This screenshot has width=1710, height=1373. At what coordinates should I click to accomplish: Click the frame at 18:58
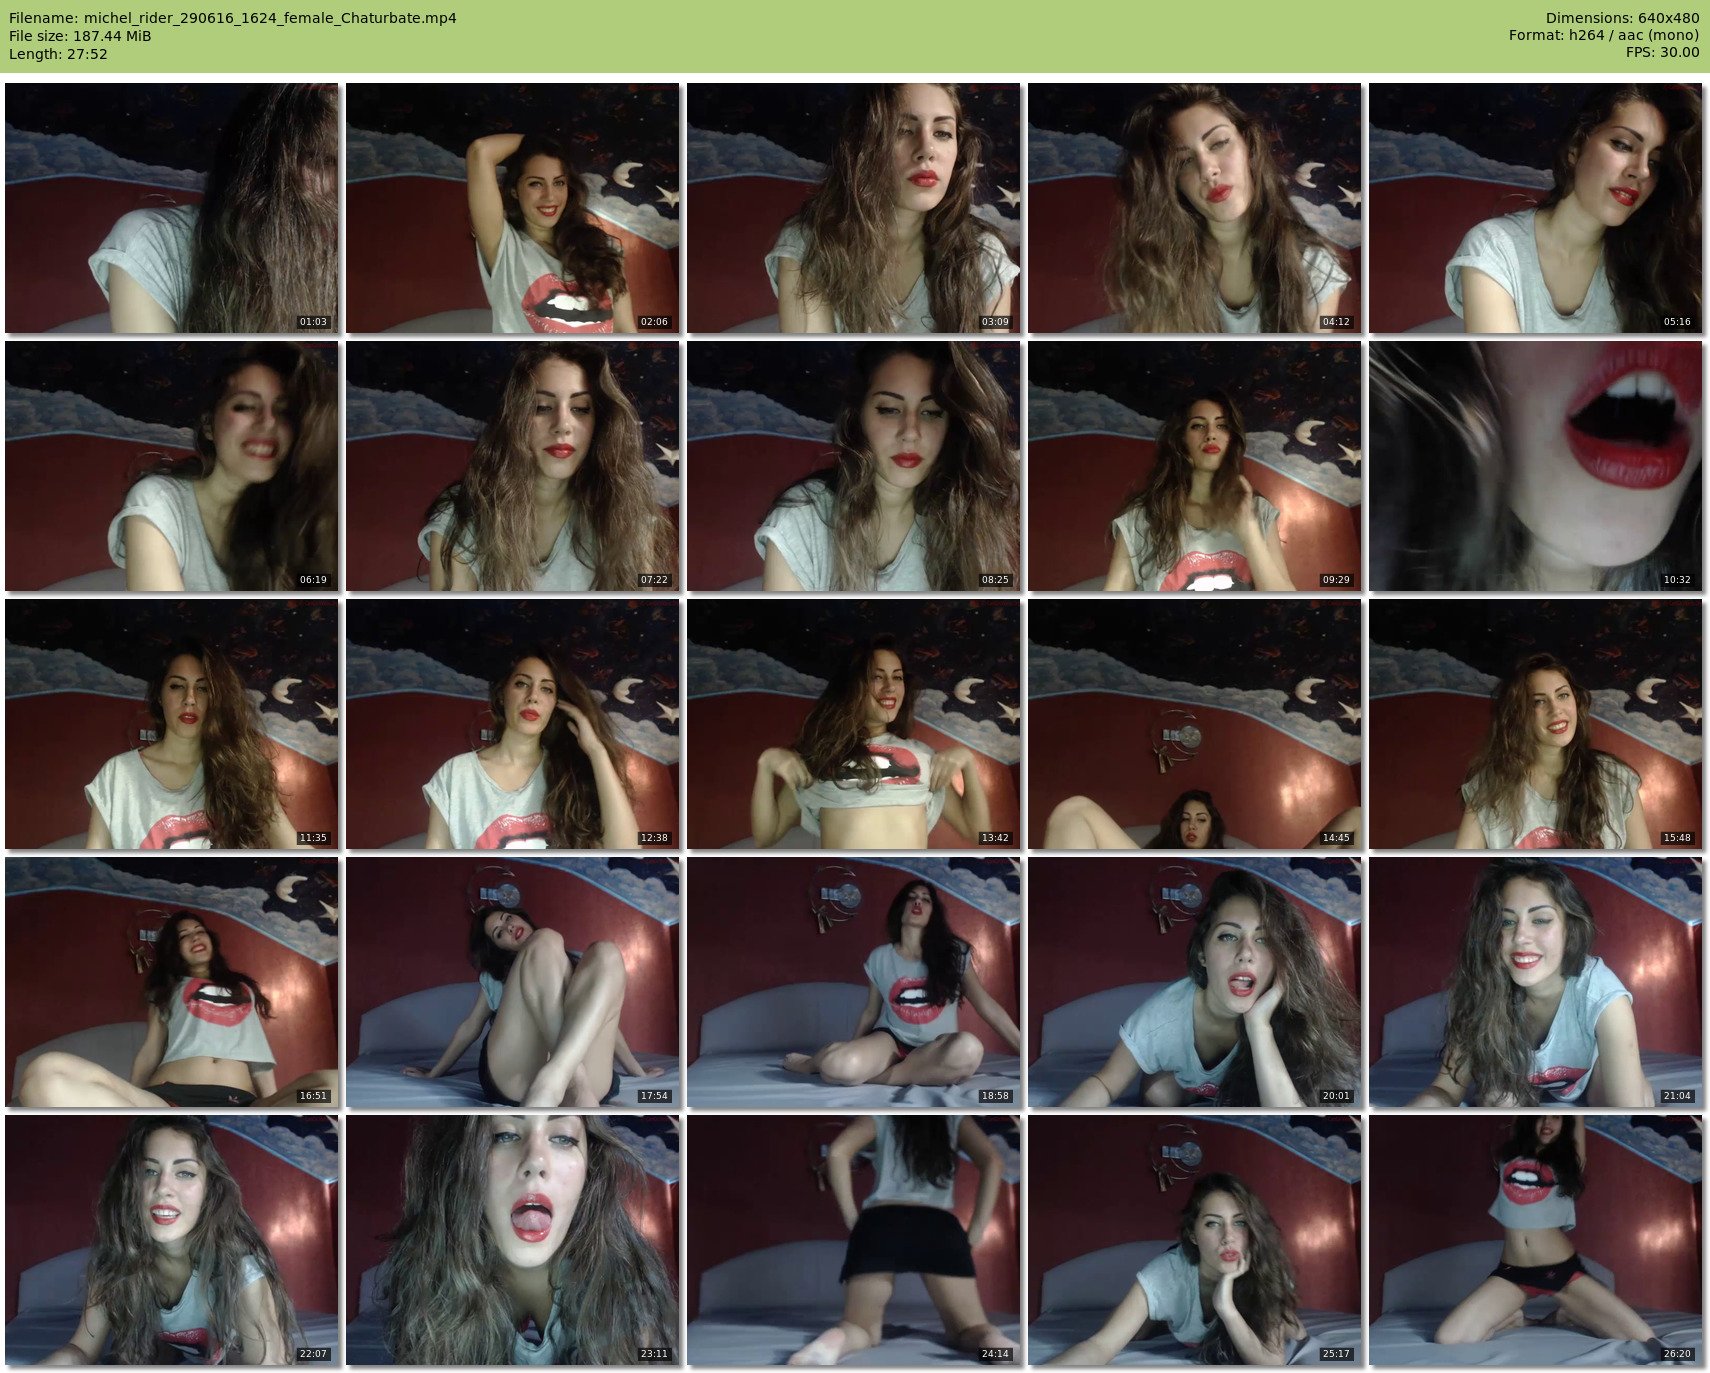(x=854, y=982)
